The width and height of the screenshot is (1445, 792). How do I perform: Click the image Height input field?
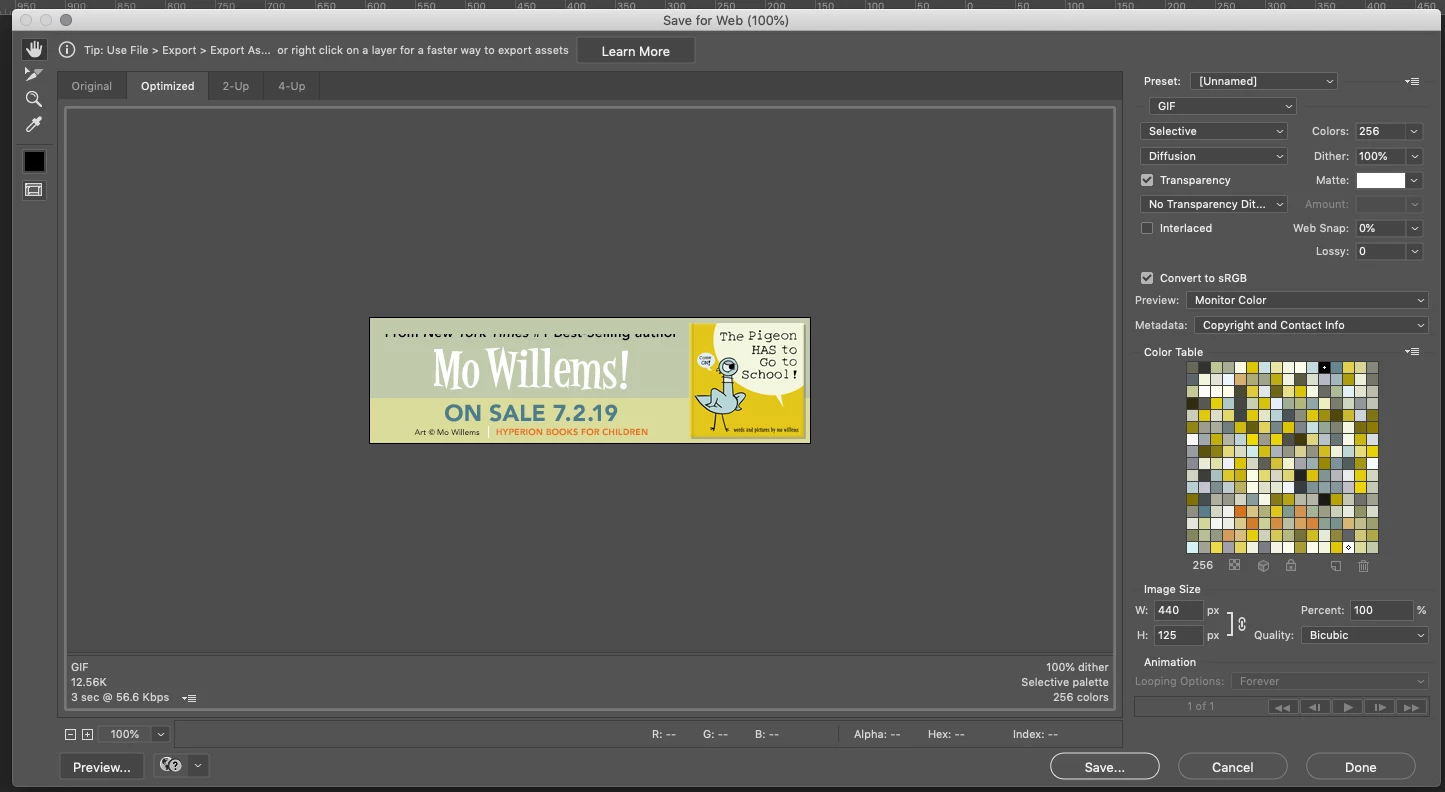(1178, 635)
